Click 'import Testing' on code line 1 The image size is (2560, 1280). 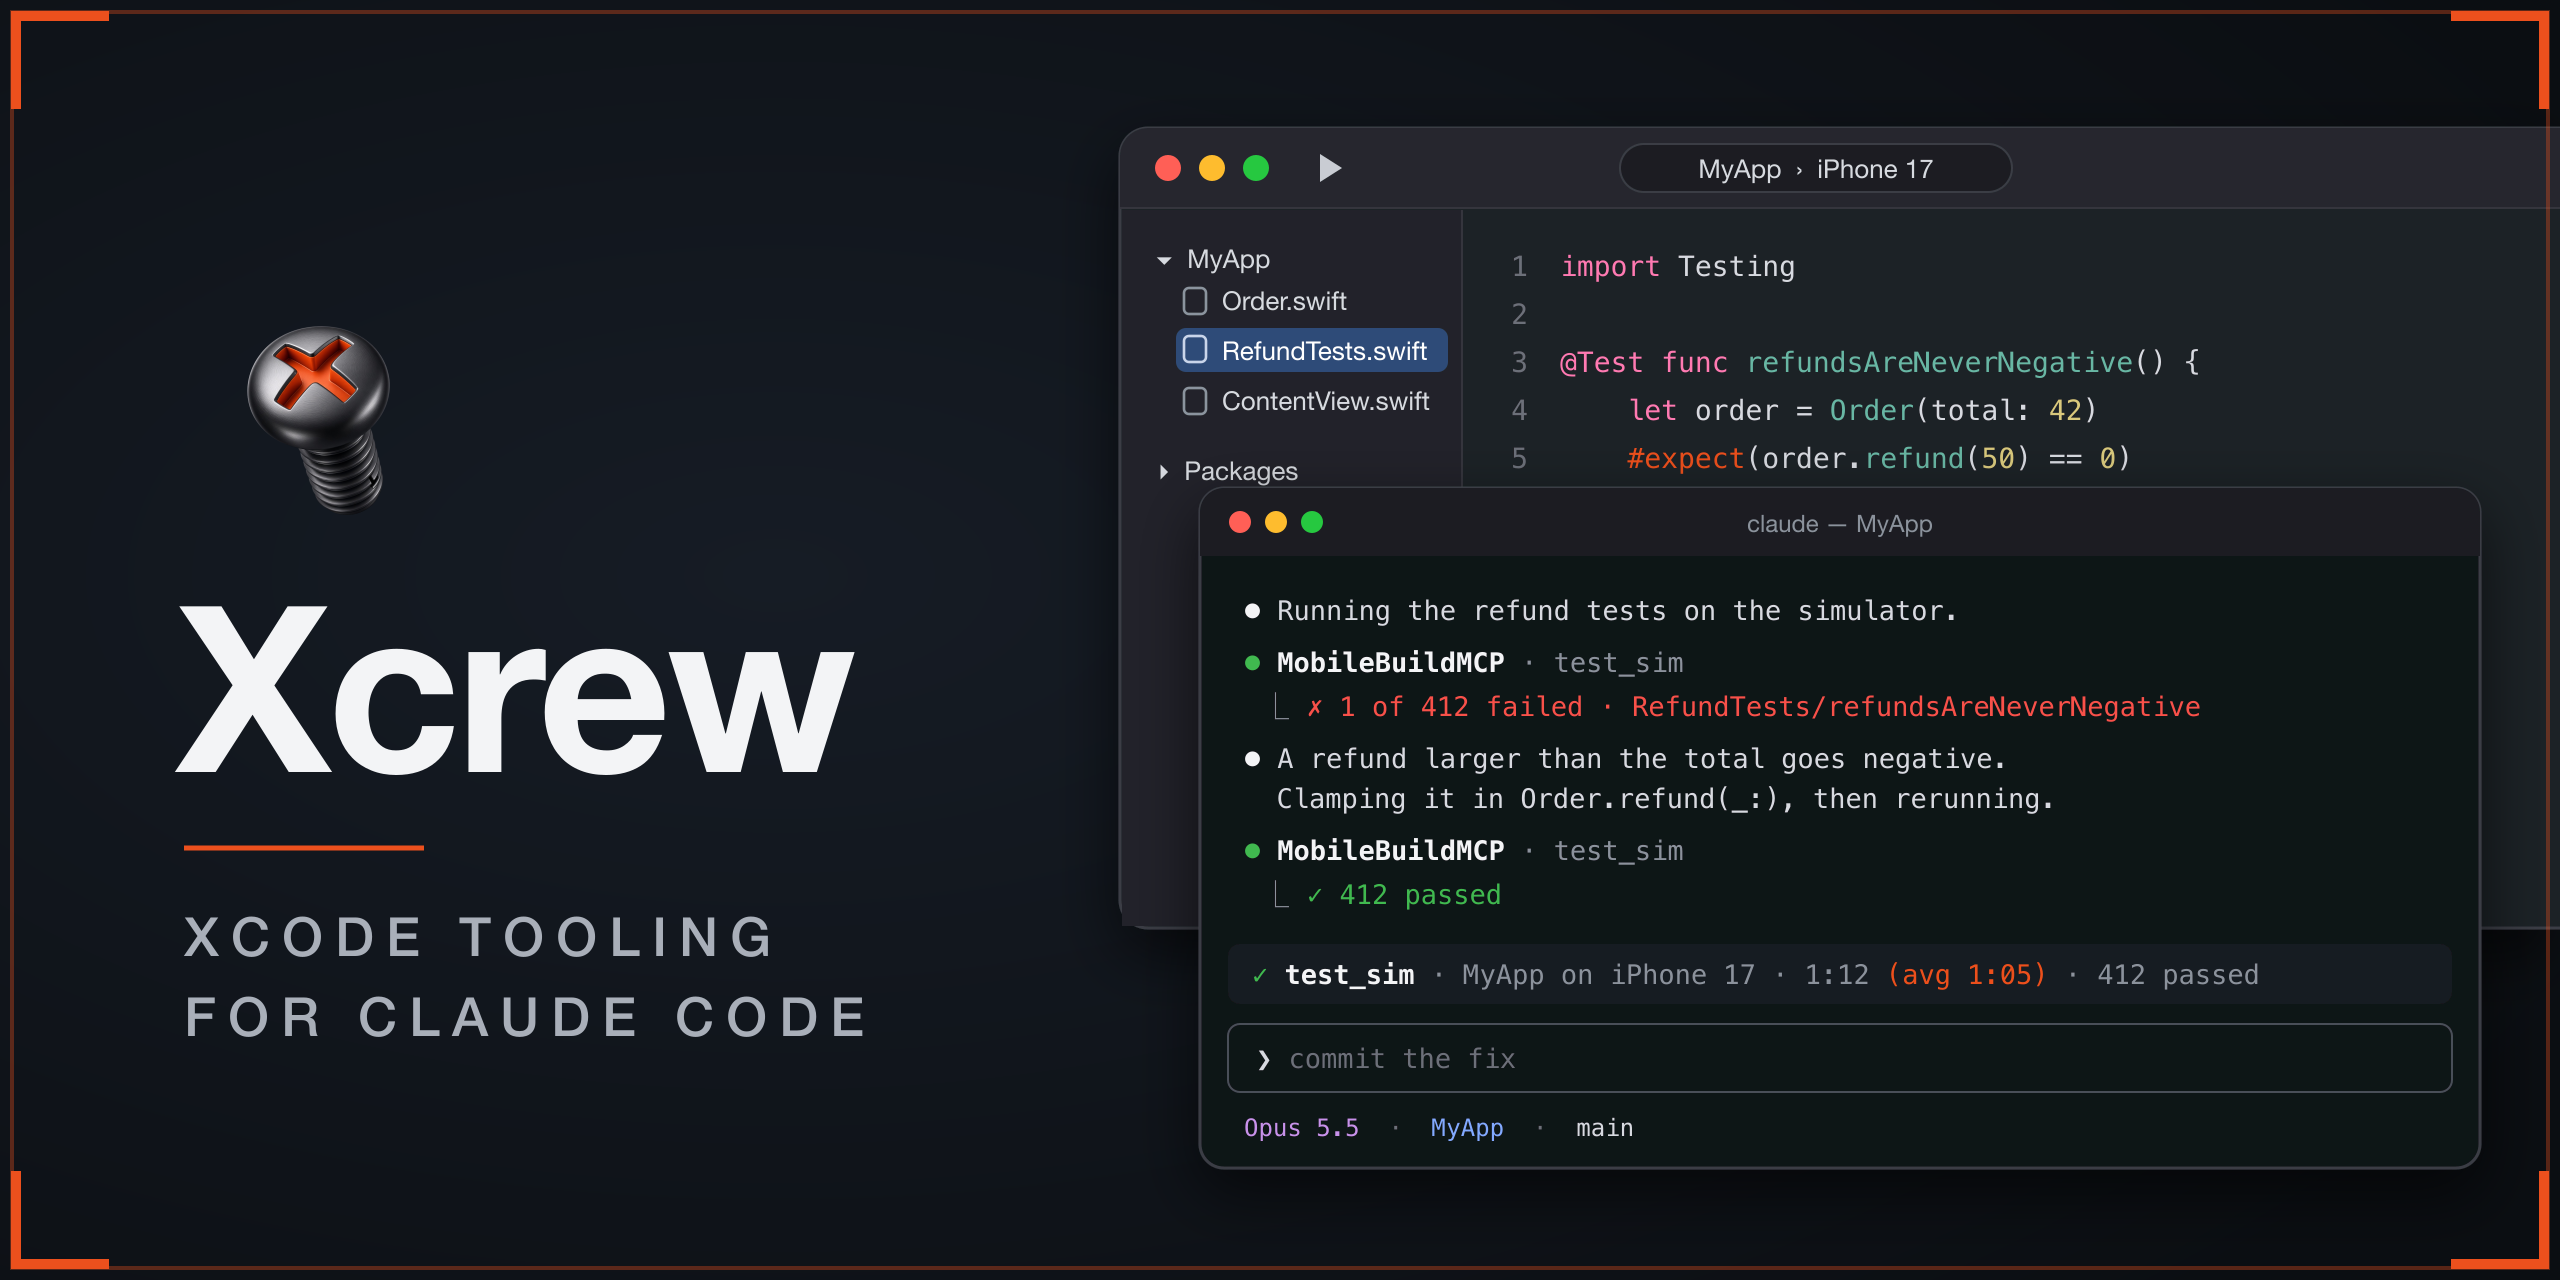click(x=1678, y=267)
